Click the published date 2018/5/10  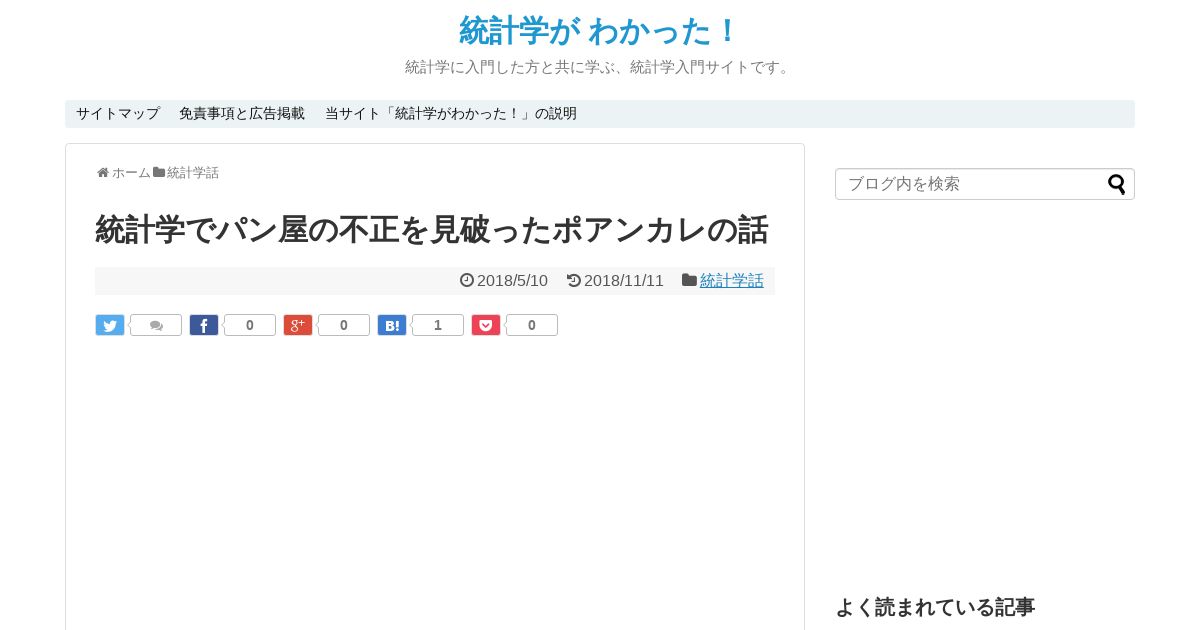(512, 281)
